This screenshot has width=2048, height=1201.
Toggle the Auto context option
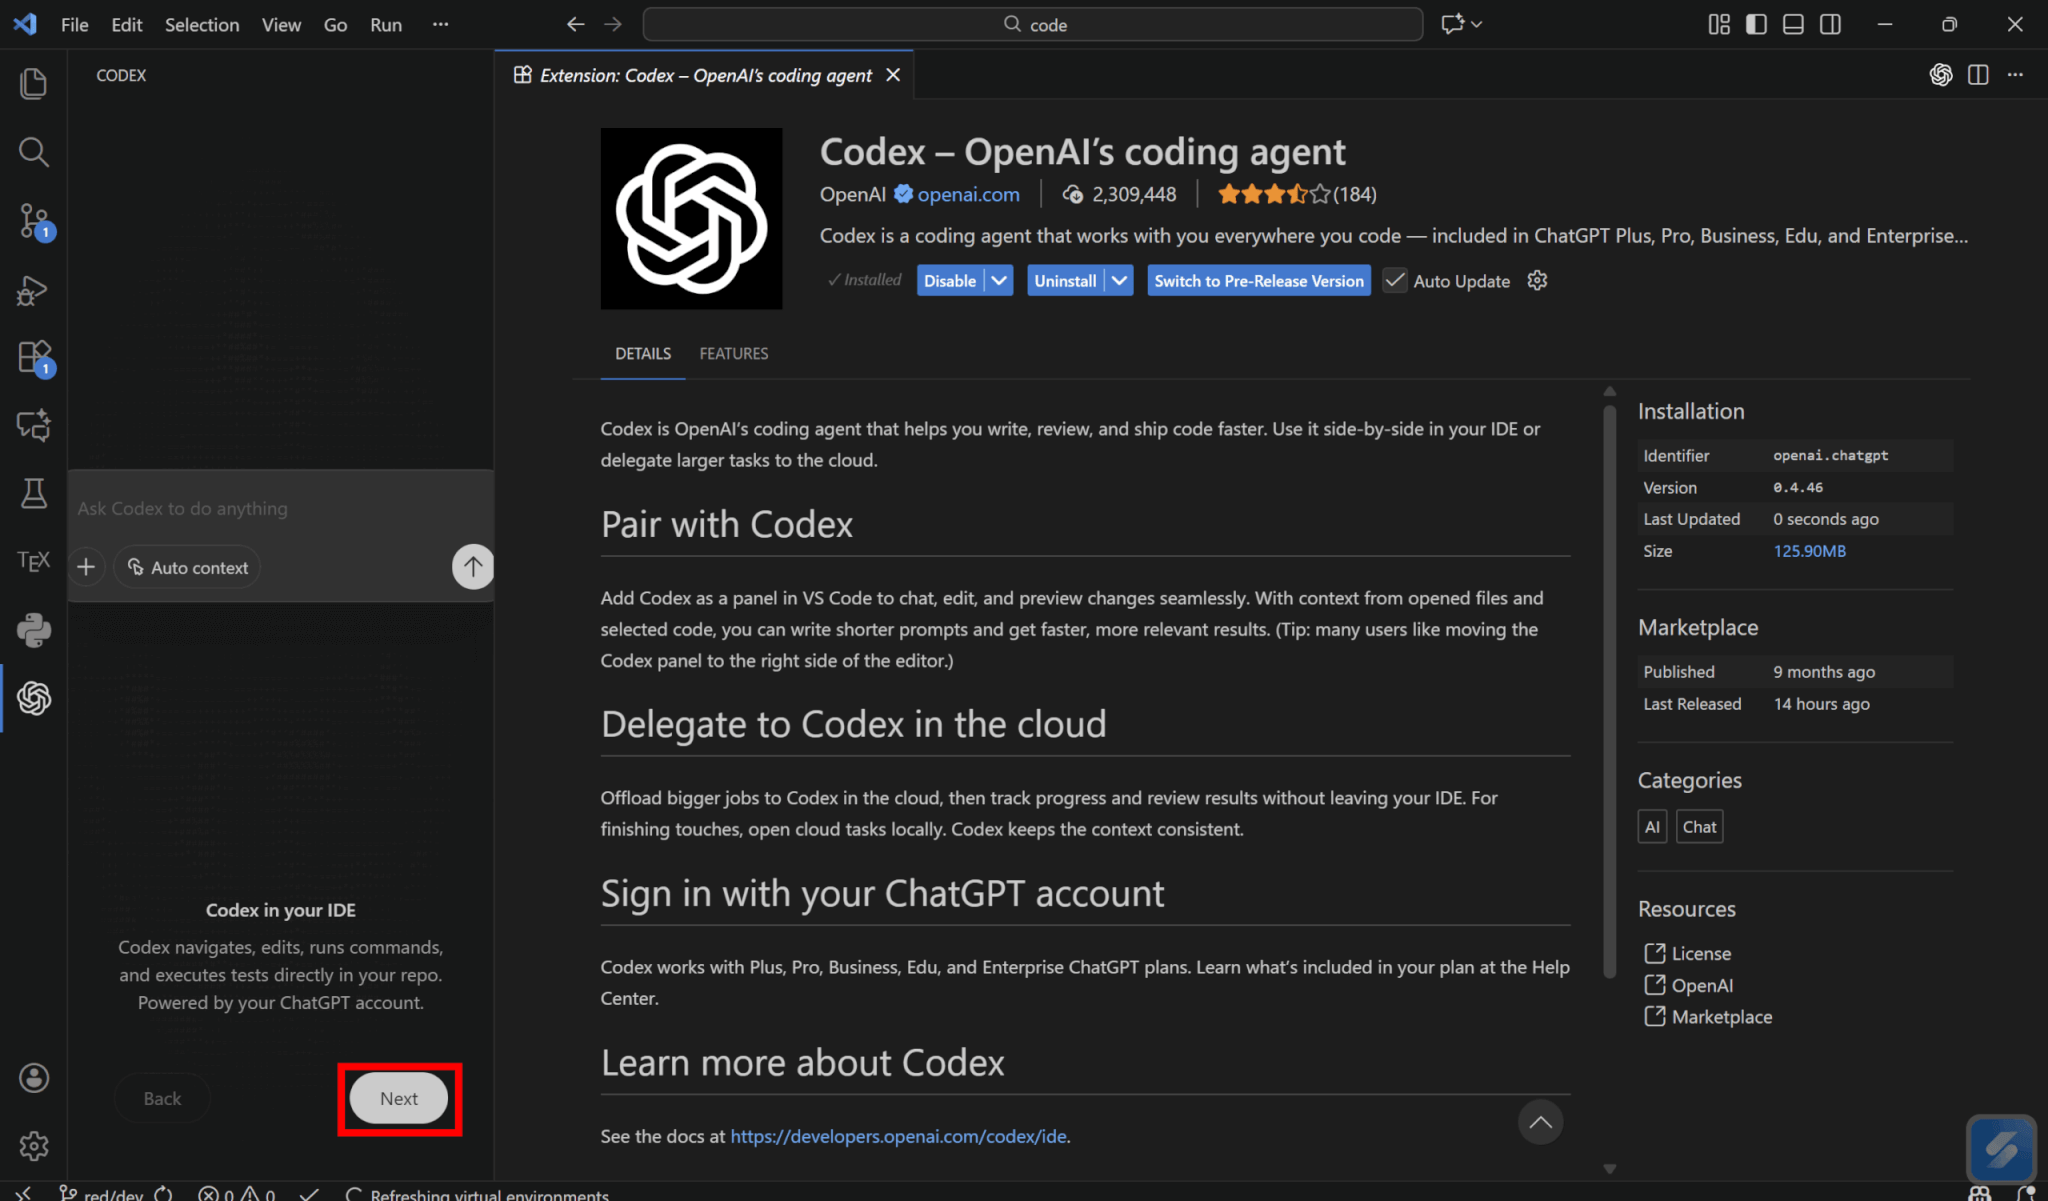click(188, 567)
